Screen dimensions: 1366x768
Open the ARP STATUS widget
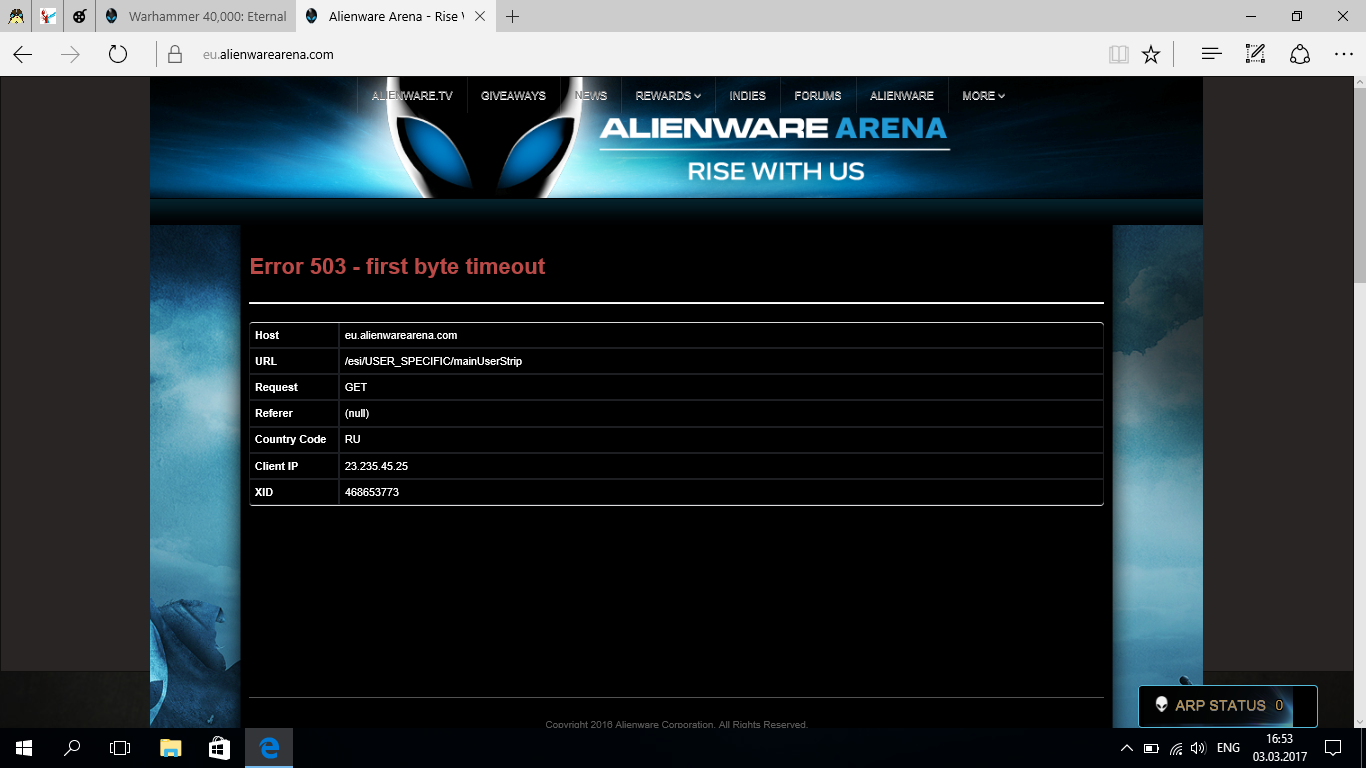[1228, 706]
